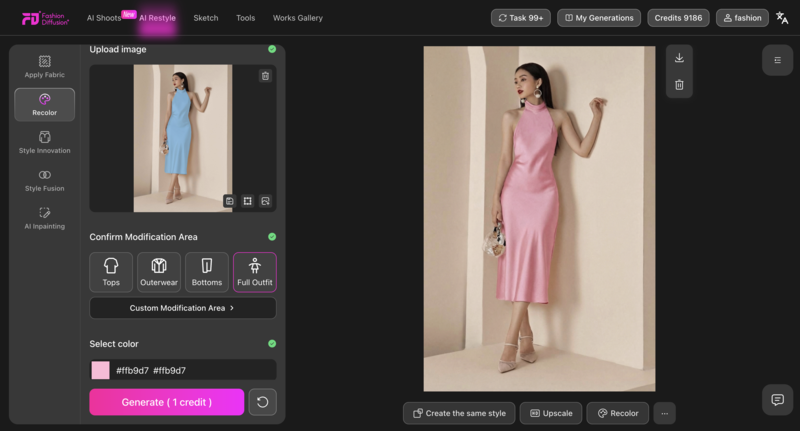Choose the Bottoms modification area
800x431 pixels.
(x=207, y=272)
